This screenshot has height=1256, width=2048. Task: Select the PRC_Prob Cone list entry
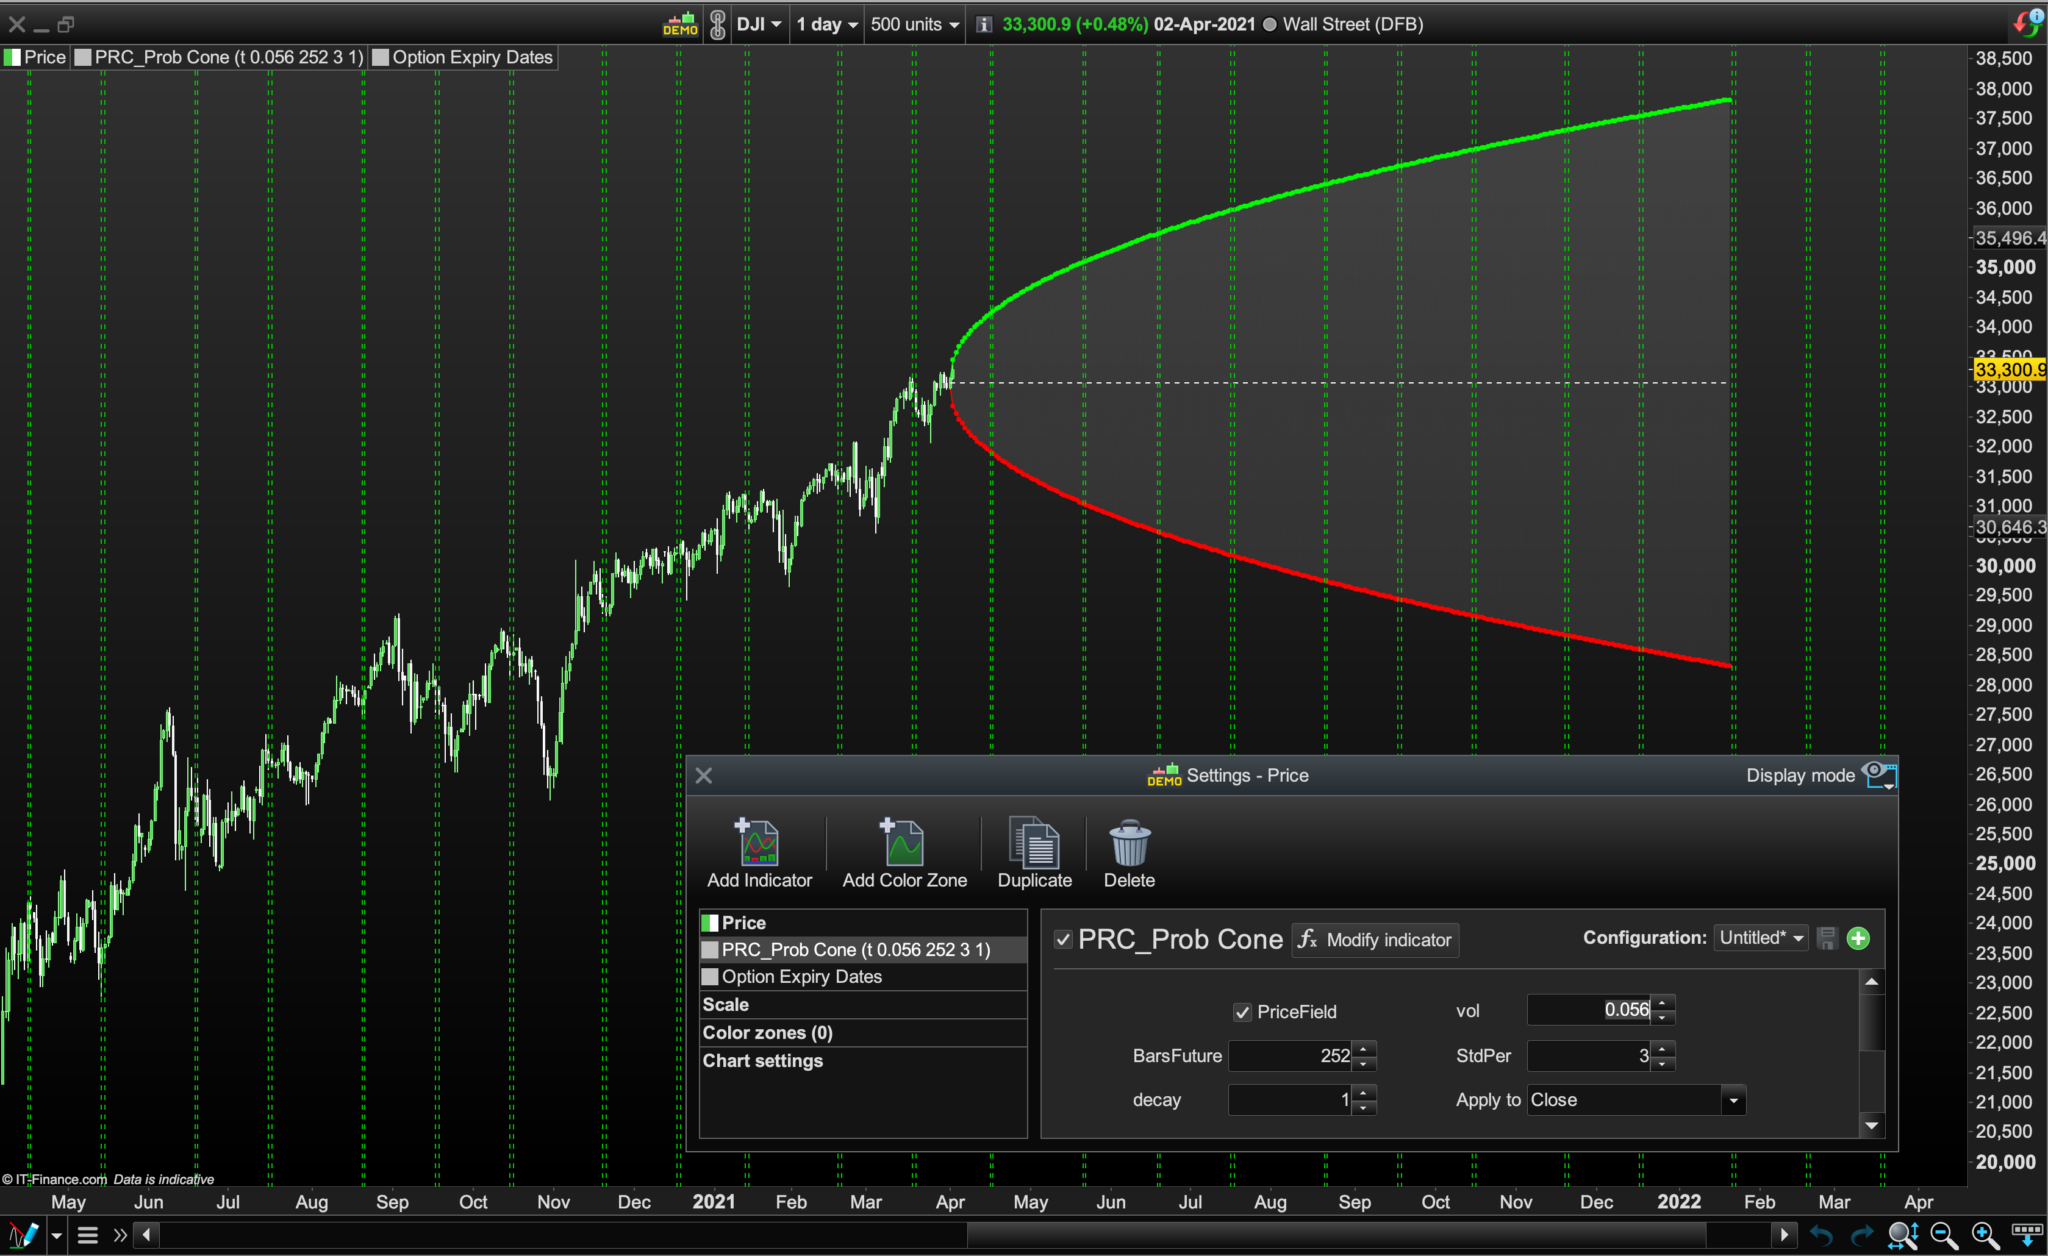855,950
